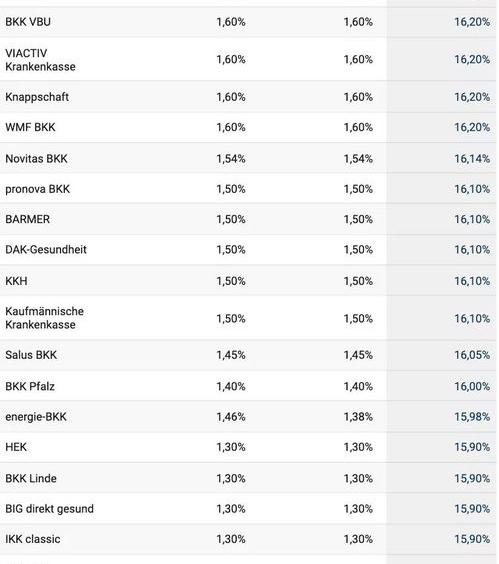Image resolution: width=499 pixels, height=564 pixels.
Task: Select the BKK VBU row name
Action: (x=28, y=22)
